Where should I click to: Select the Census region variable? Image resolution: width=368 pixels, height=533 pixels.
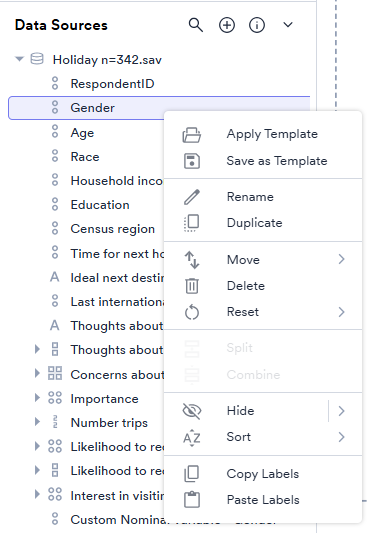point(112,229)
